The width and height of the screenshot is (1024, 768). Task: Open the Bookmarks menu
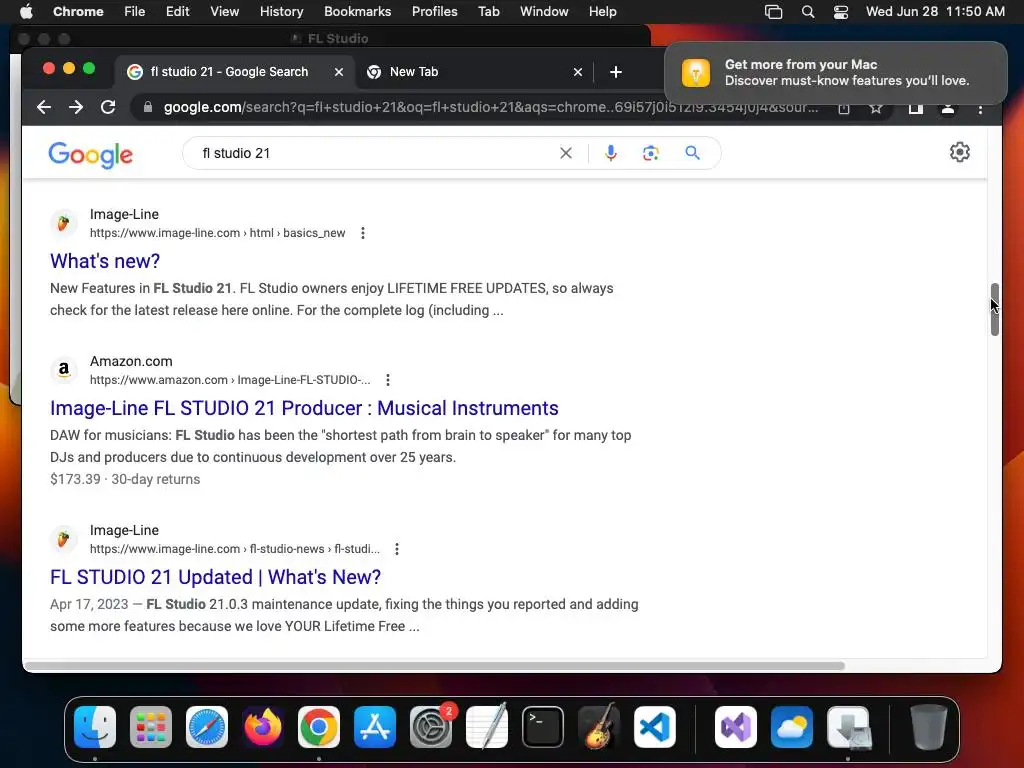[x=357, y=11]
